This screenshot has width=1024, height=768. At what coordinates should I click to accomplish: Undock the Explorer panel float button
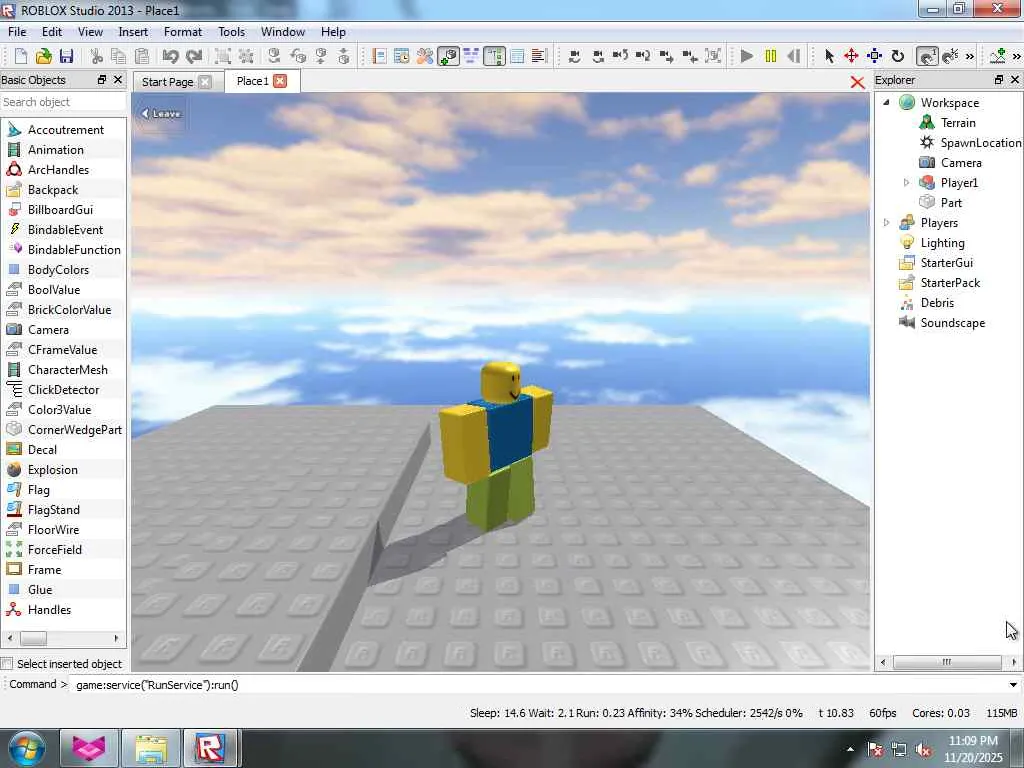pyautogui.click(x=999, y=80)
